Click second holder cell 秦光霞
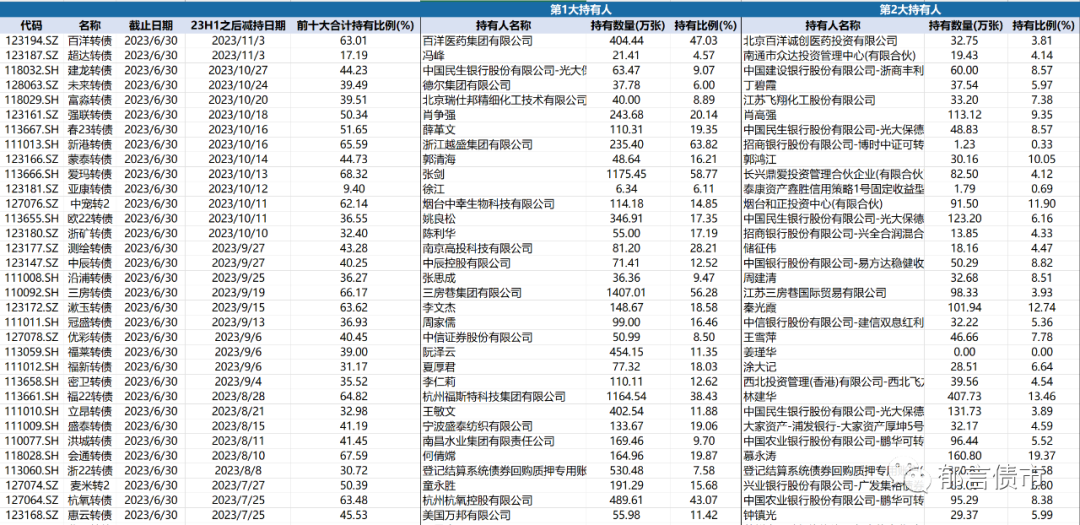 (761, 308)
